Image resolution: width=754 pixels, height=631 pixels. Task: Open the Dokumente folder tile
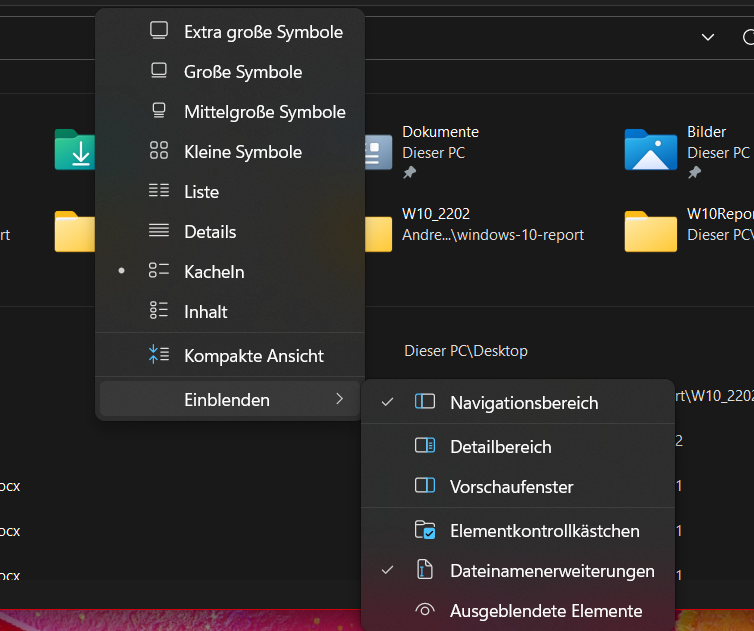[x=422, y=151]
